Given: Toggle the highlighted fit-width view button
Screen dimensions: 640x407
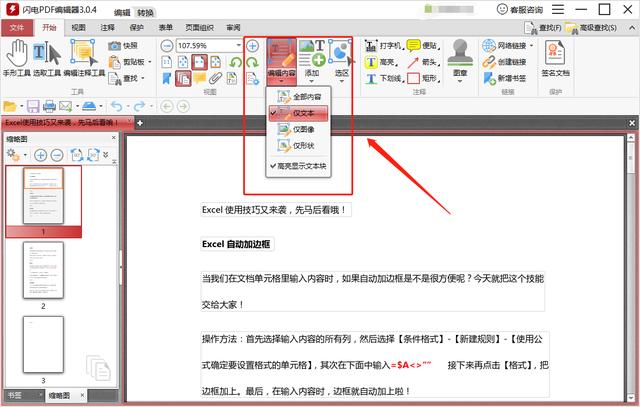Looking at the screenshot, I should coord(200,62).
